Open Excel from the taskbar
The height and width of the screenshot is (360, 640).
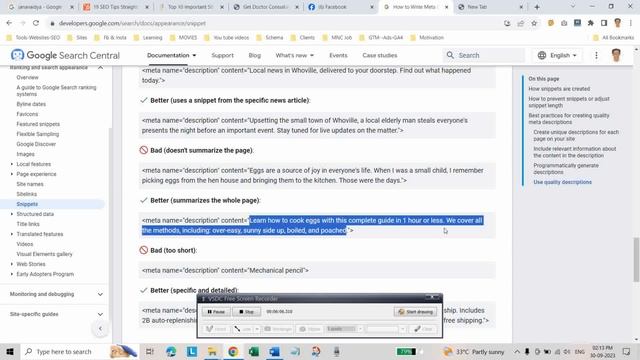pos(253,351)
